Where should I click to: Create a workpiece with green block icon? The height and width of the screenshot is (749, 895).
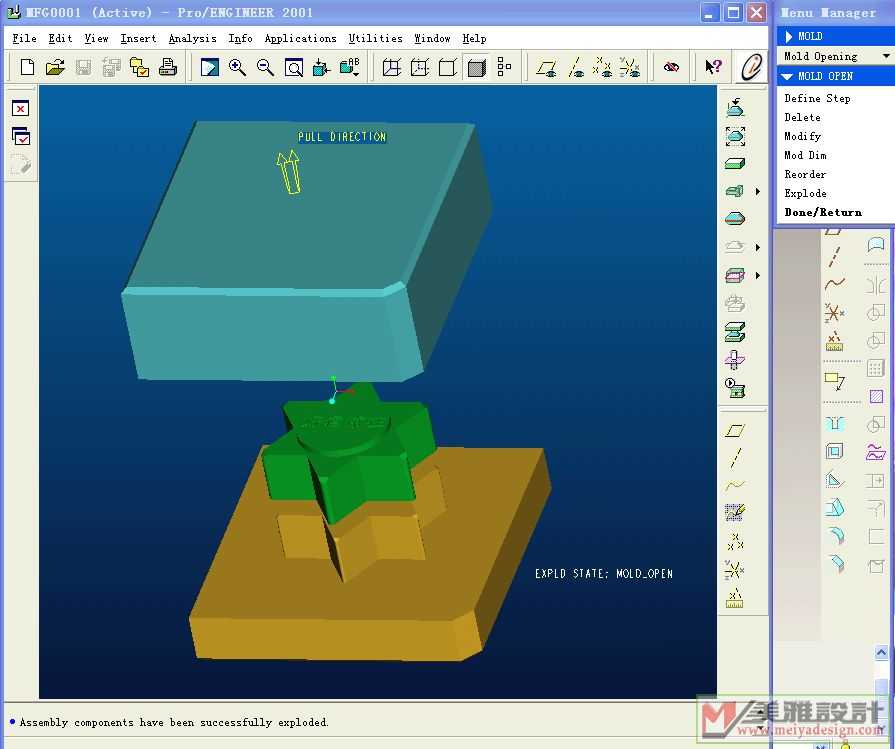tap(735, 164)
